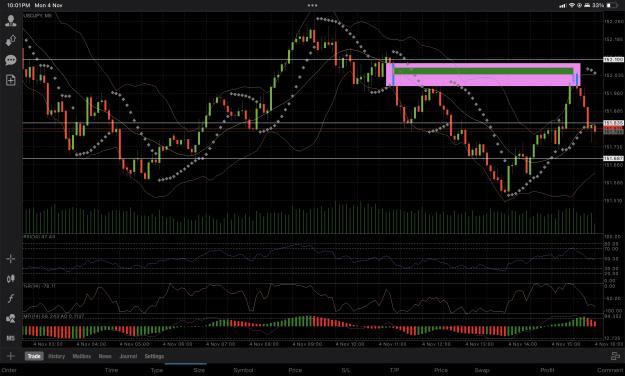Open the accounts person icon
Screen dimensions: 625x376
tap(11, 21)
